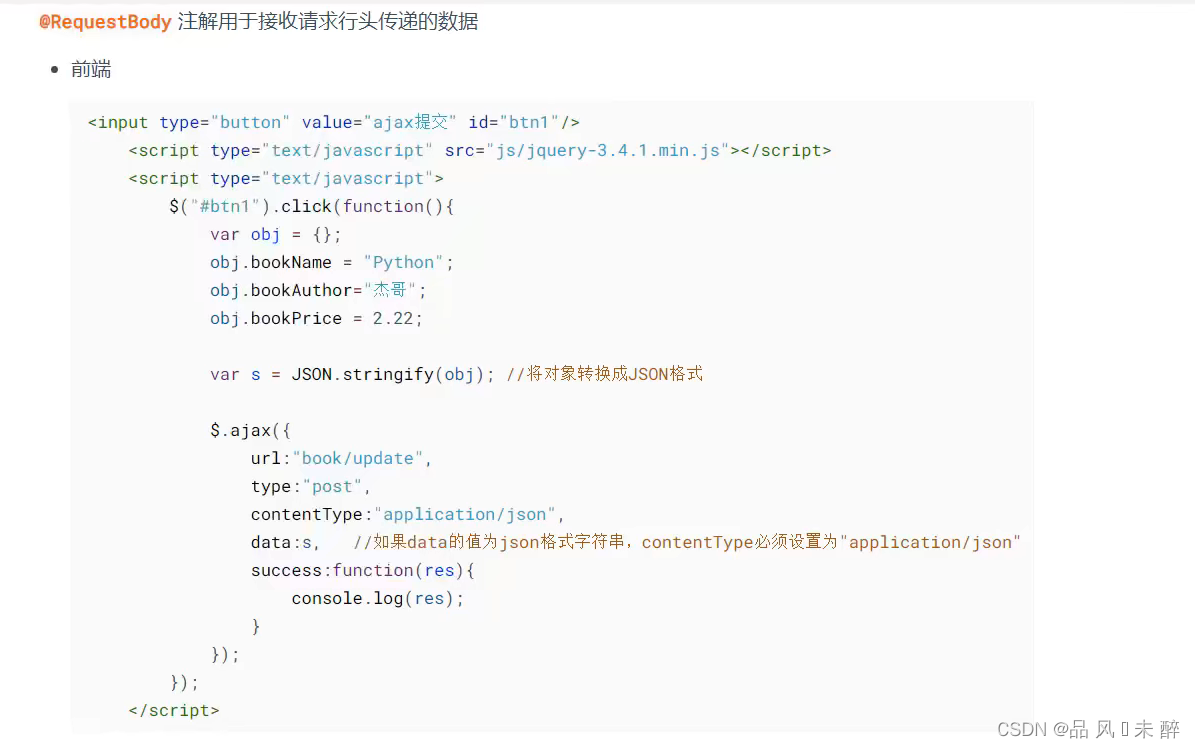Click the 'data:s,' code text
The width and height of the screenshot is (1195, 748).
click(285, 543)
